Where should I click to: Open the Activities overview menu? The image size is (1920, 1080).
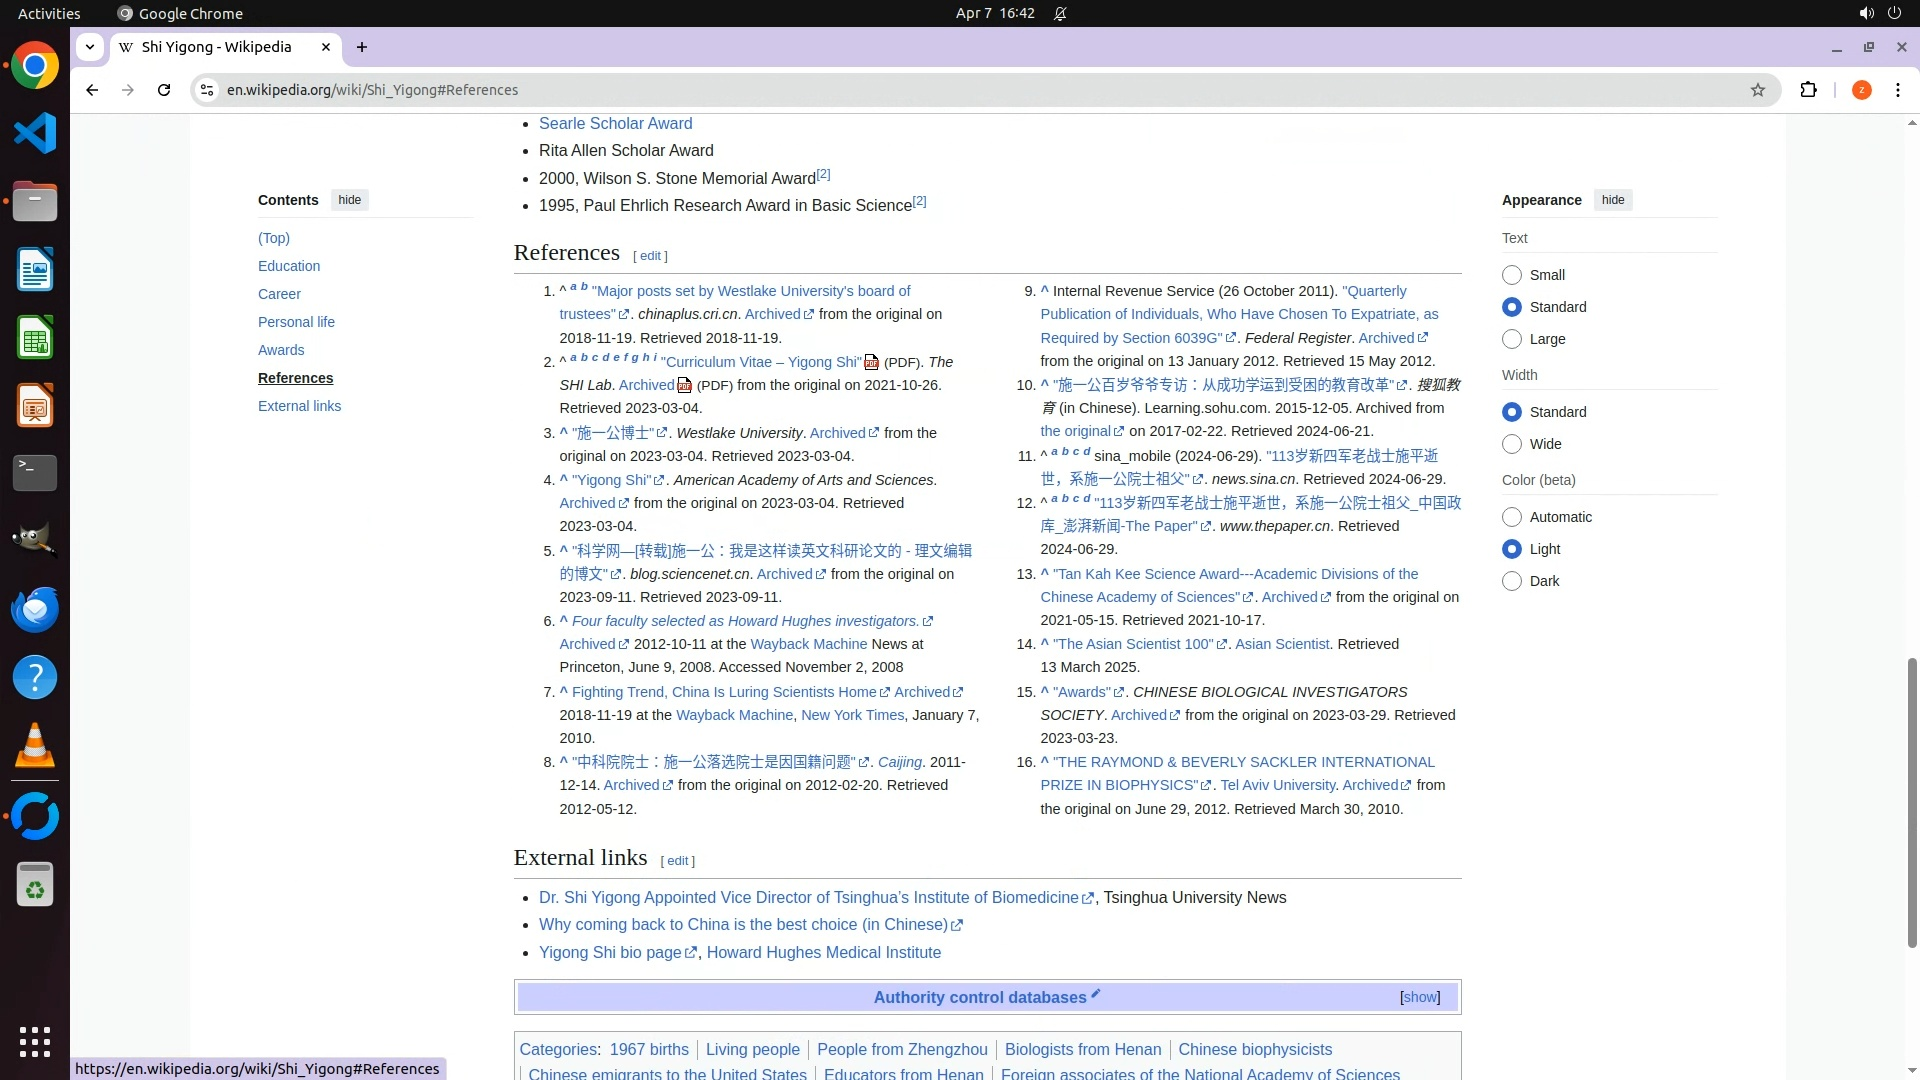[x=49, y=13]
